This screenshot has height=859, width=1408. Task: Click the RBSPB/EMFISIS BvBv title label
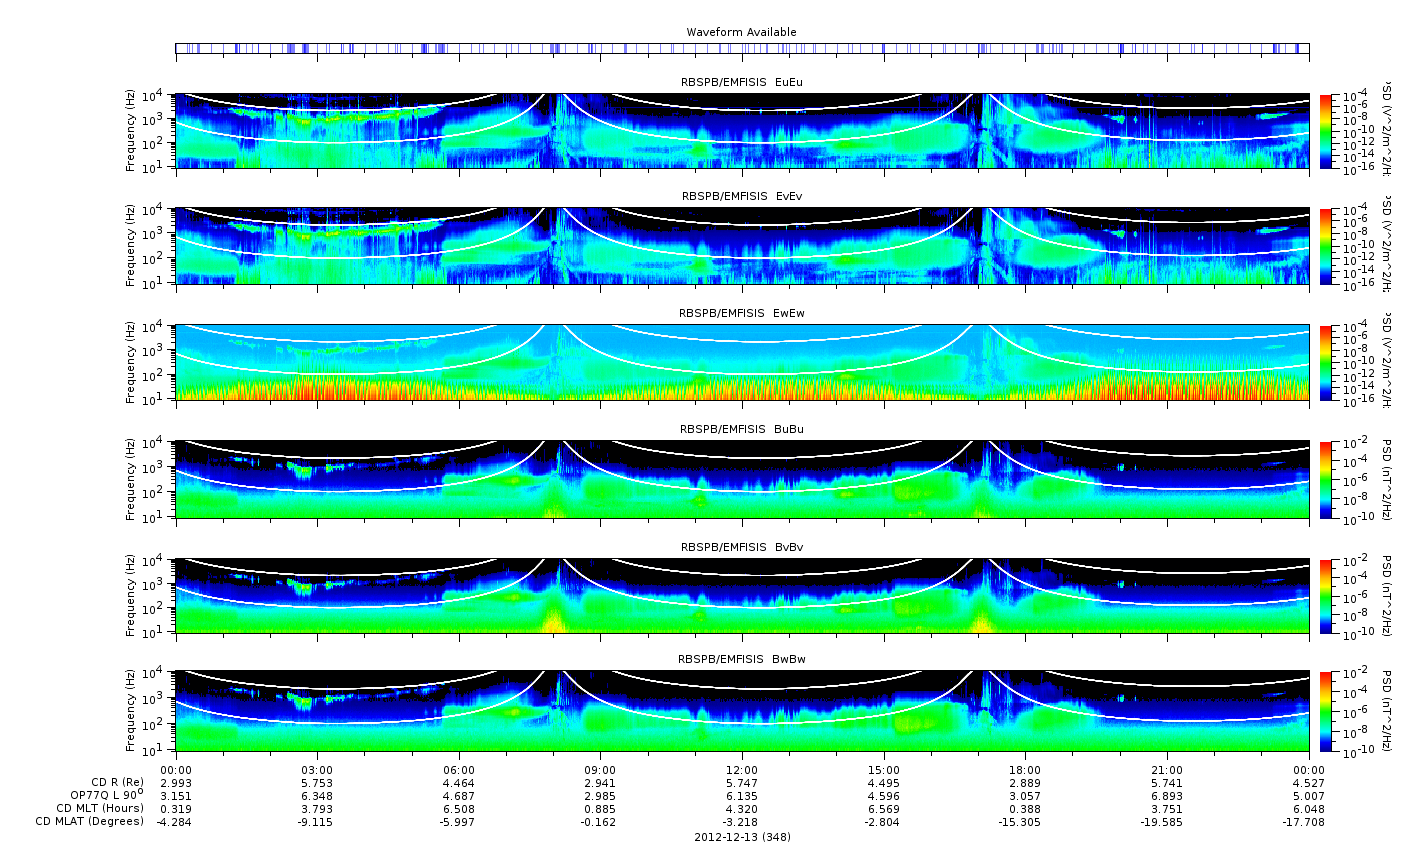741,547
